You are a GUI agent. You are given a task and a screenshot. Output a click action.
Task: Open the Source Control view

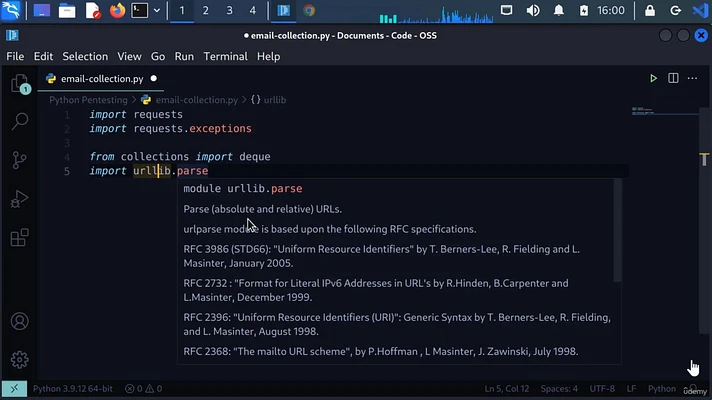[x=19, y=160]
